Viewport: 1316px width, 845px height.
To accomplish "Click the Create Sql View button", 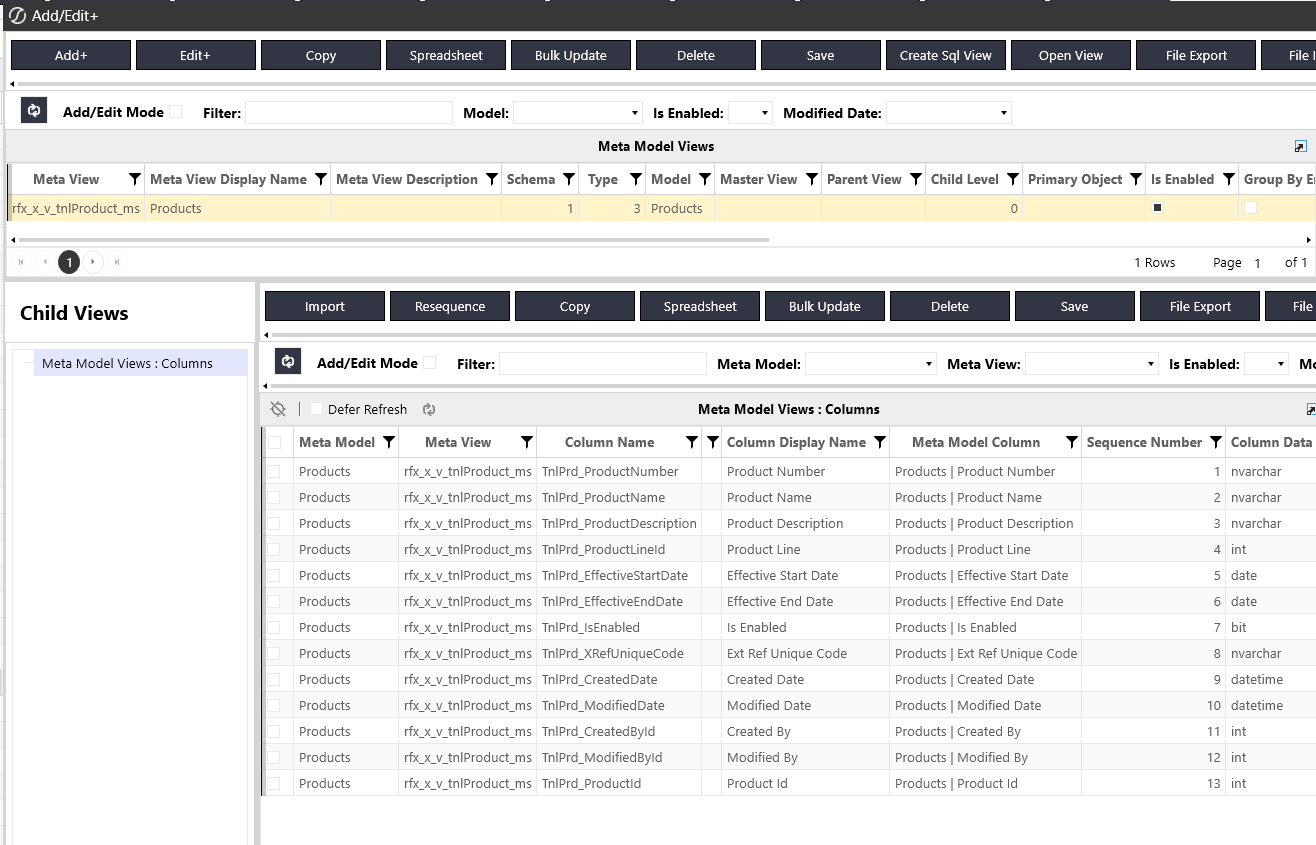I will point(945,55).
